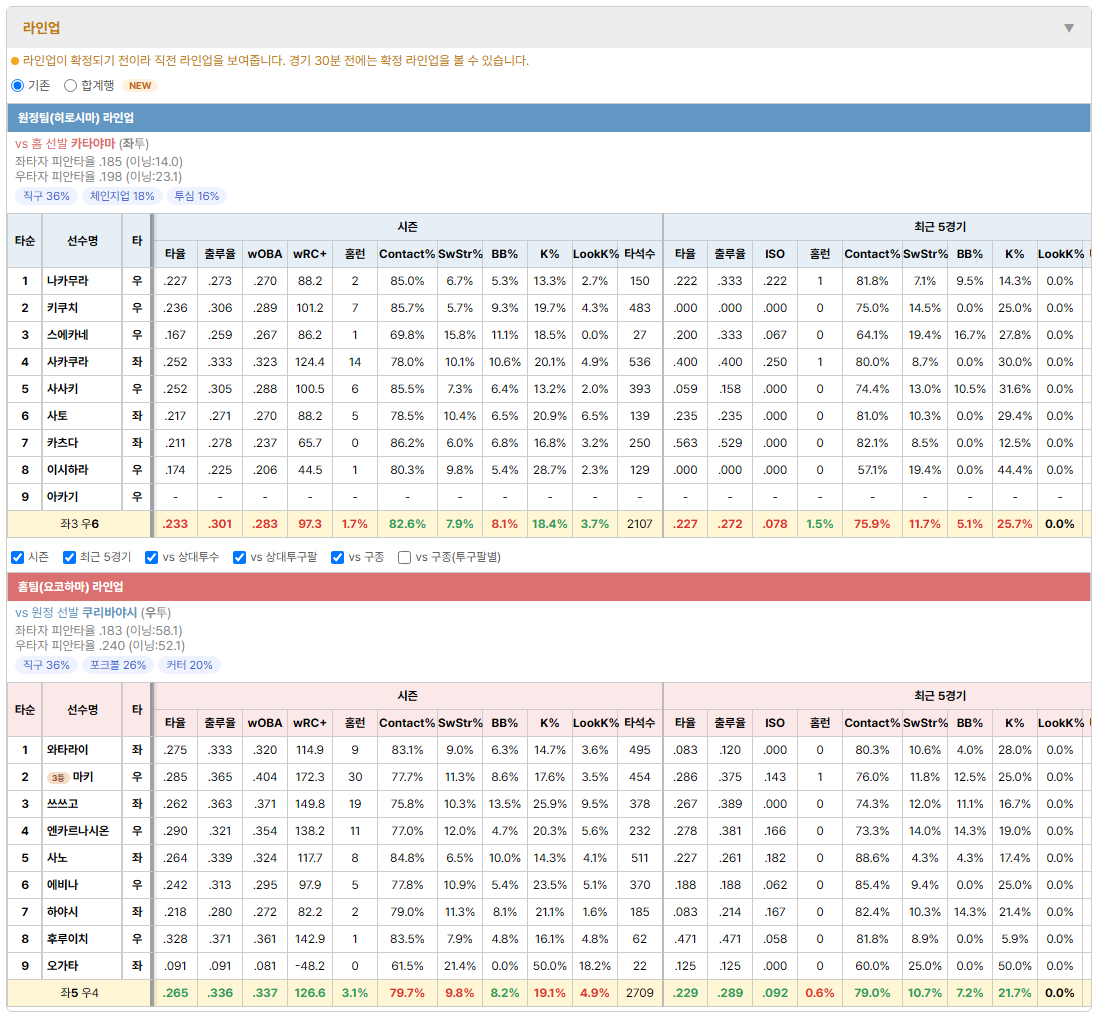This screenshot has width=1098, height=1018.
Task: Click player name 이시하라
Action: pyautogui.click(x=68, y=470)
